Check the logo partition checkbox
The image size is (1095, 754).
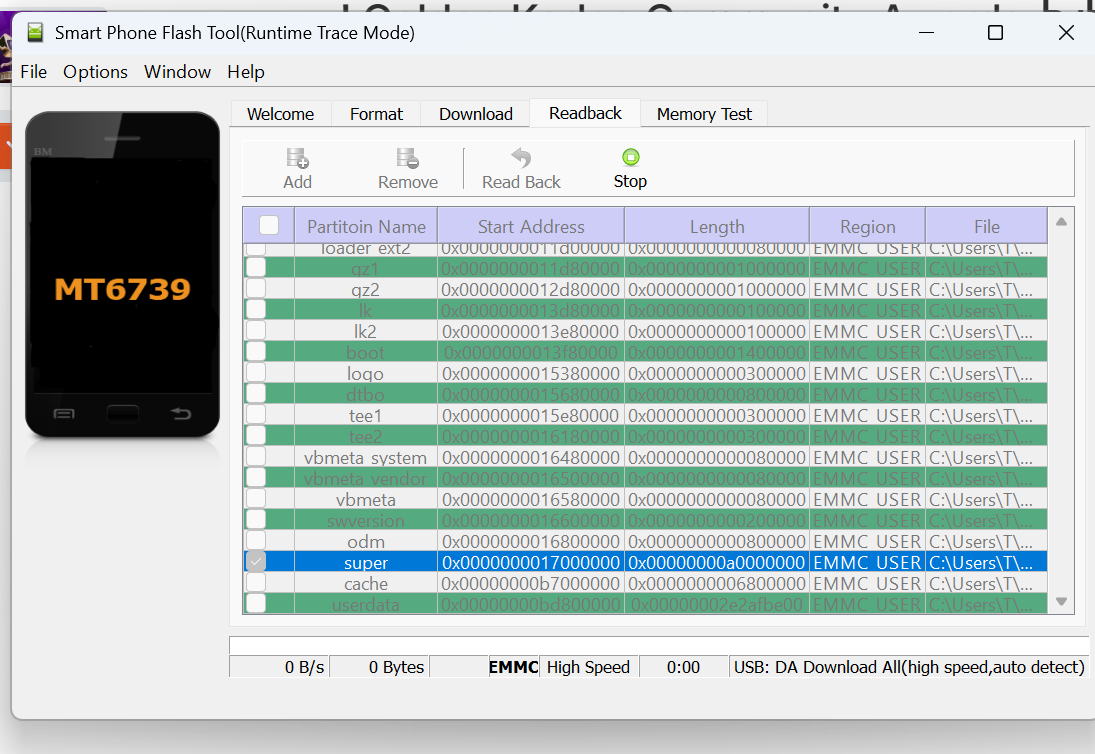point(256,373)
